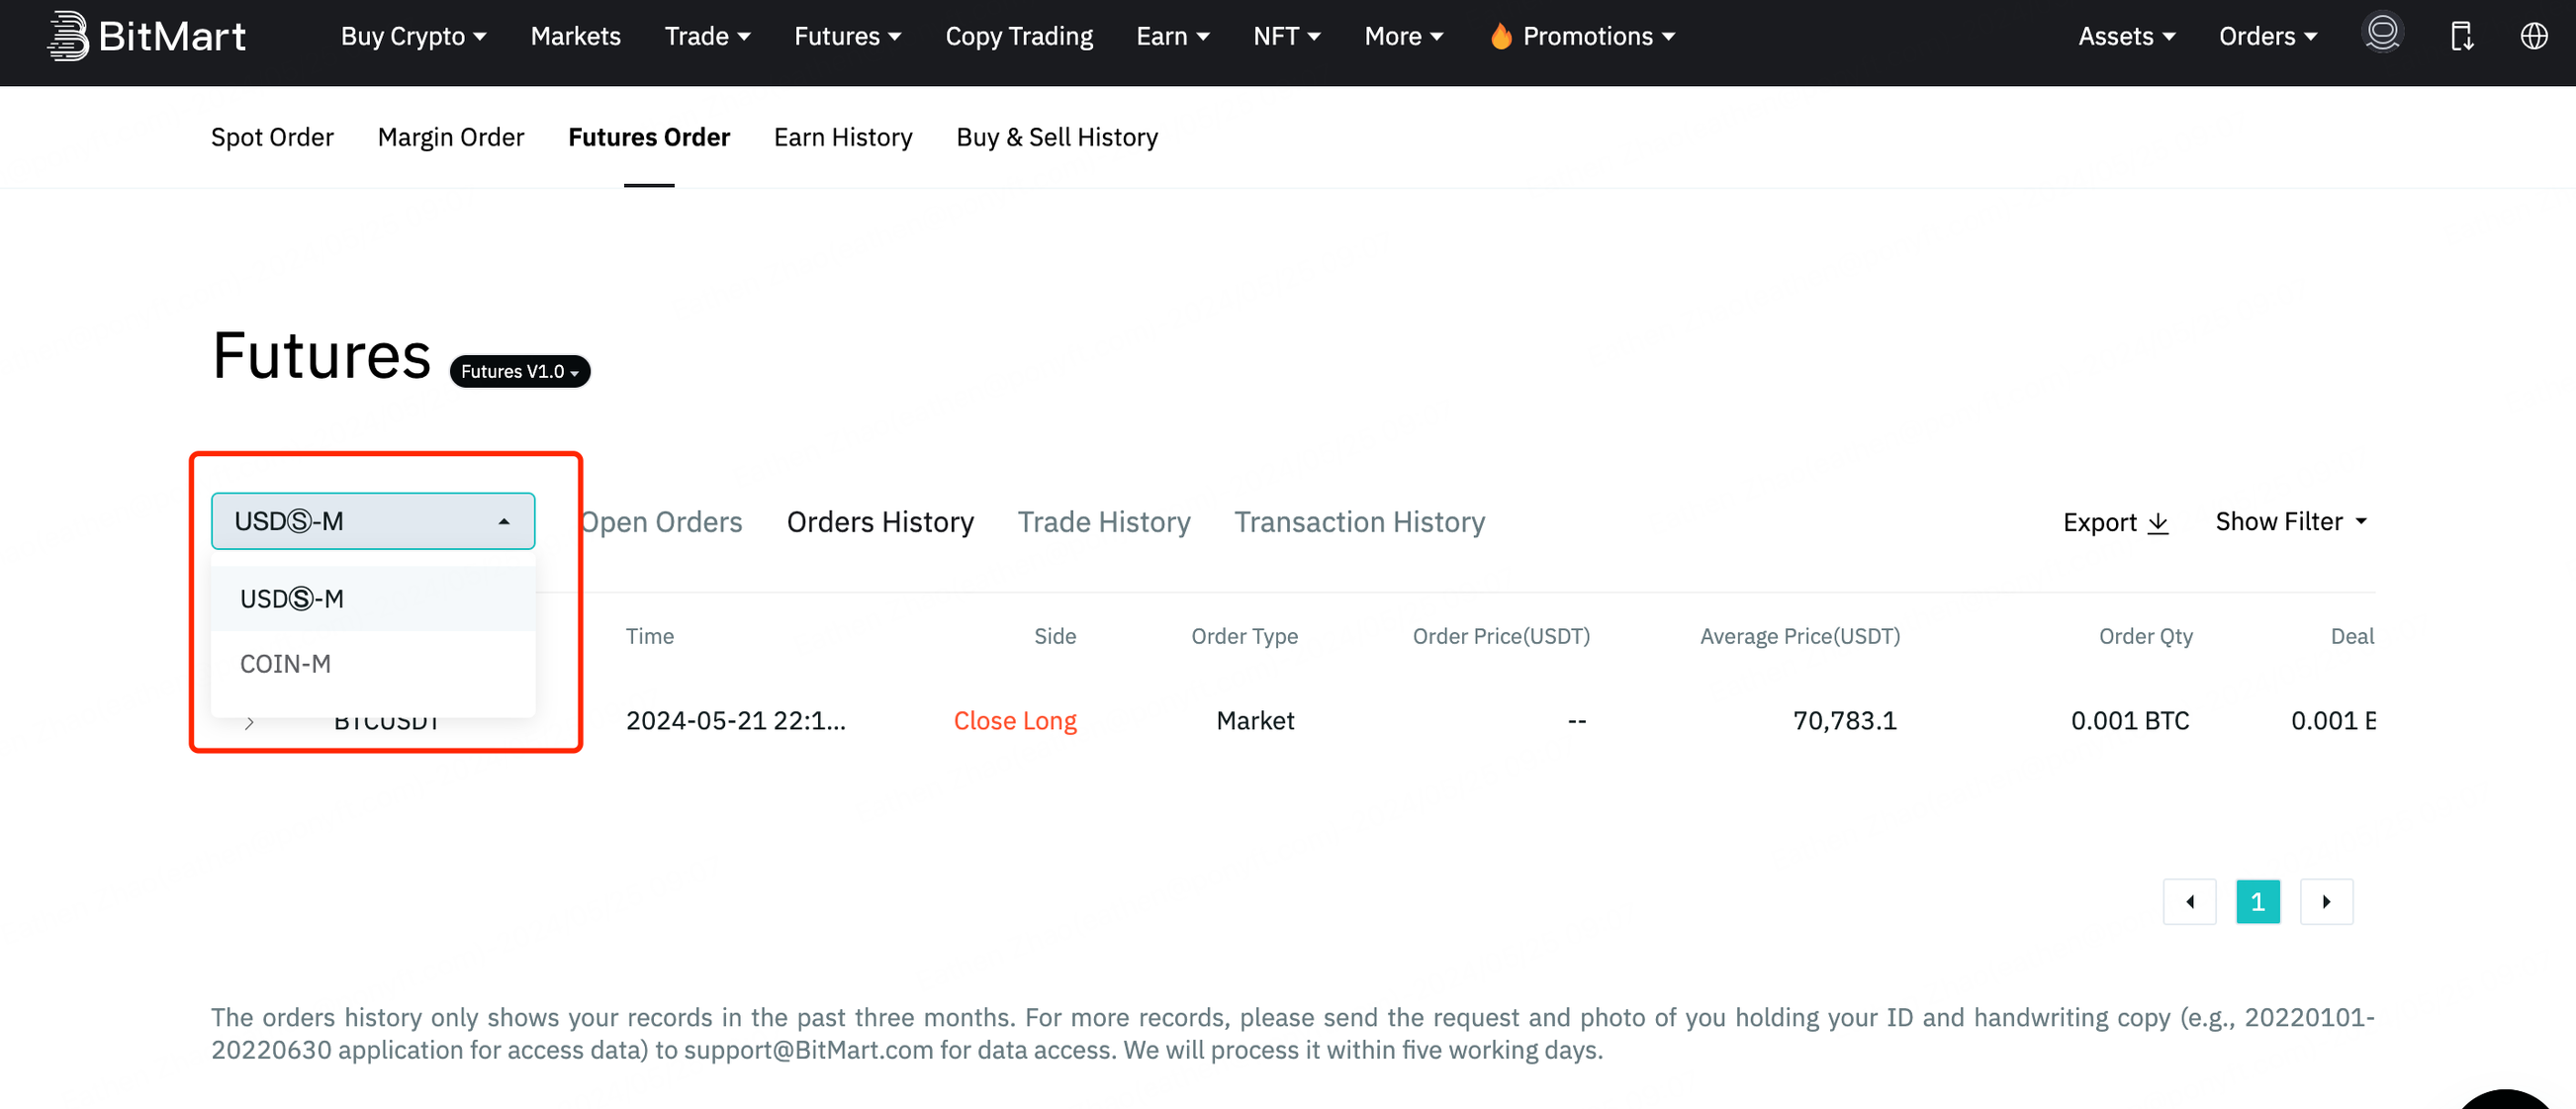Switch to the Spot Order tab
The height and width of the screenshot is (1109, 2576).
click(x=272, y=137)
